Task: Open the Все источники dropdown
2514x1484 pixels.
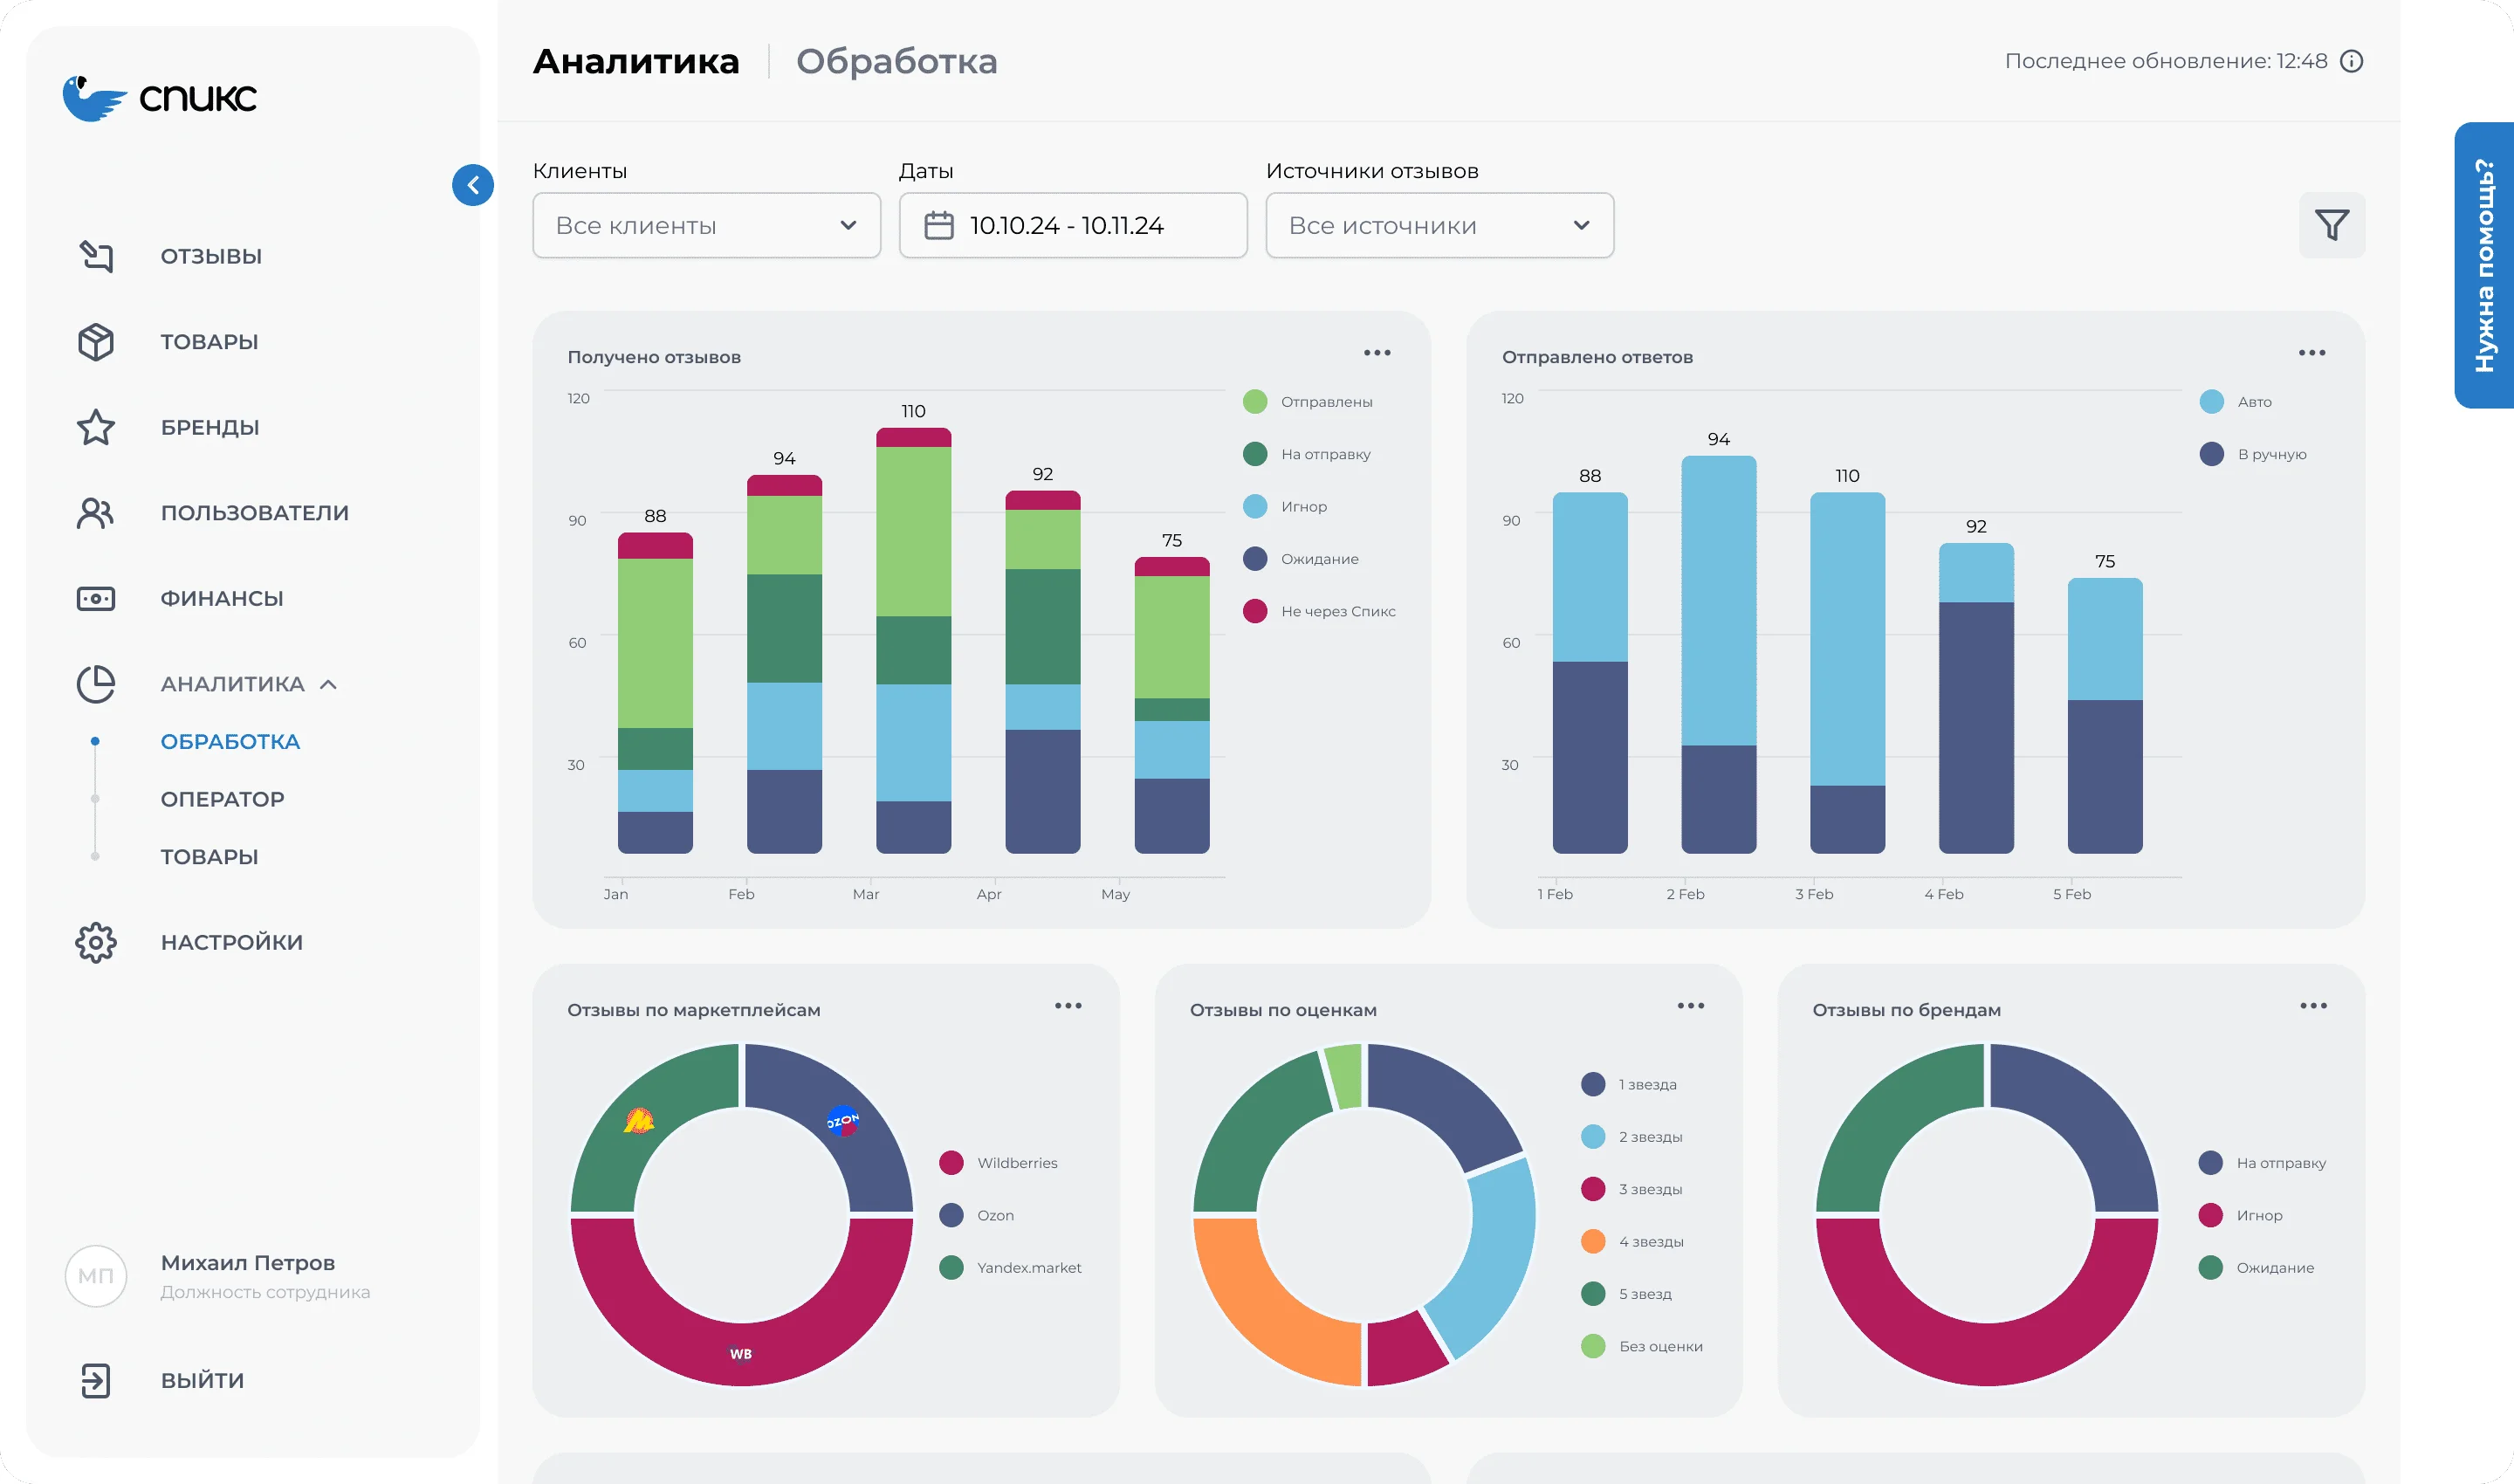Action: [1438, 225]
